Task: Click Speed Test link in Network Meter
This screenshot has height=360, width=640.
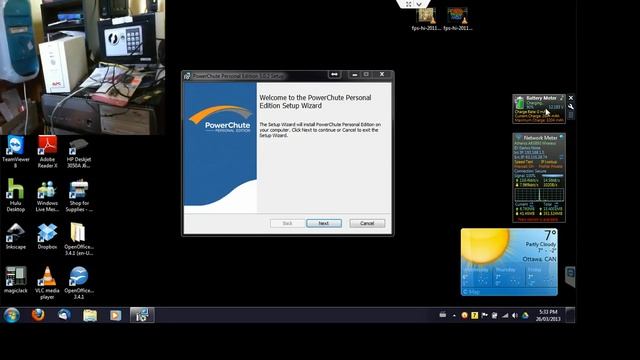Action: (x=523, y=162)
